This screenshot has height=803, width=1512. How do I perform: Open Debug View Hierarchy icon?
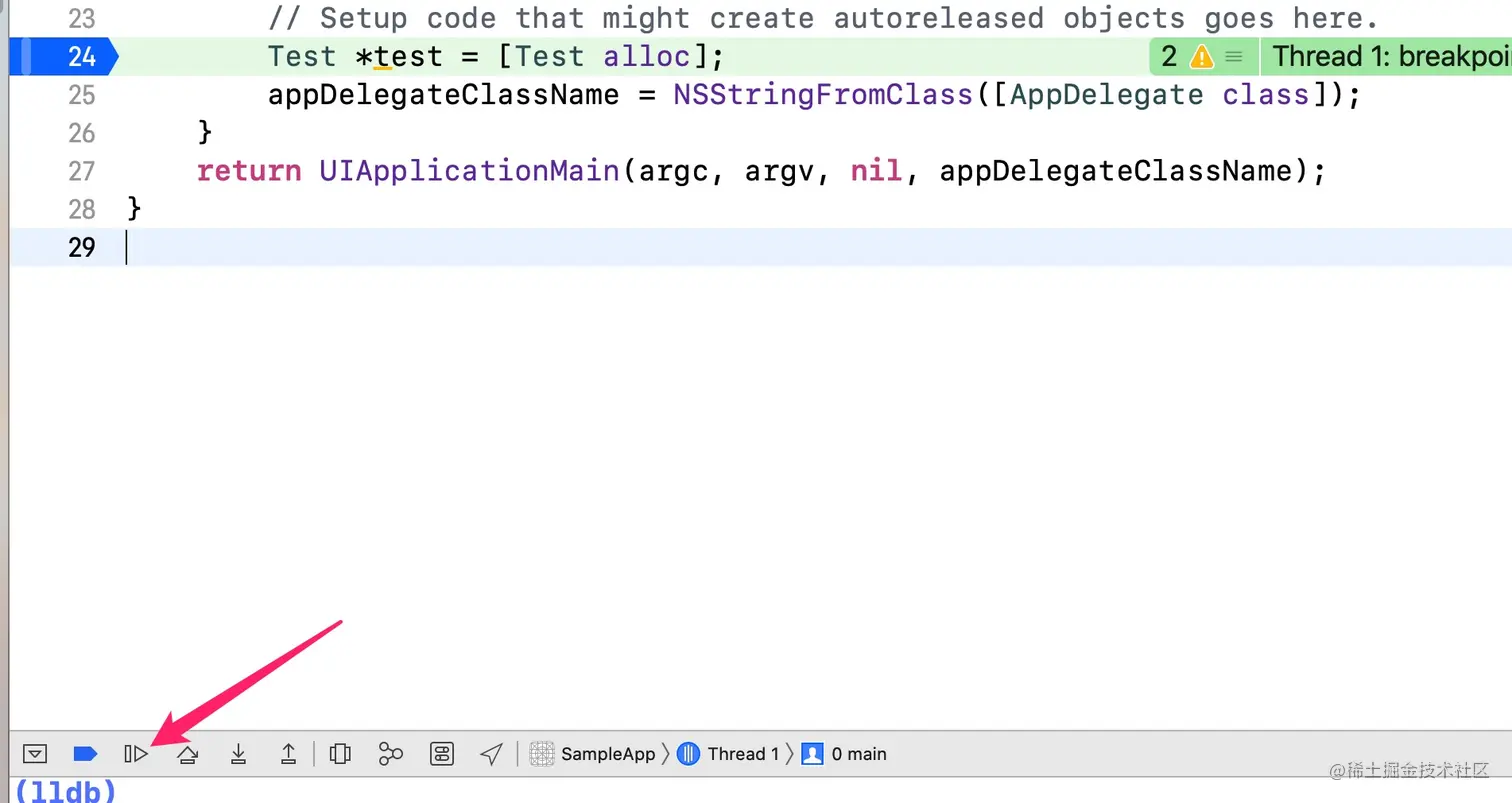340,754
